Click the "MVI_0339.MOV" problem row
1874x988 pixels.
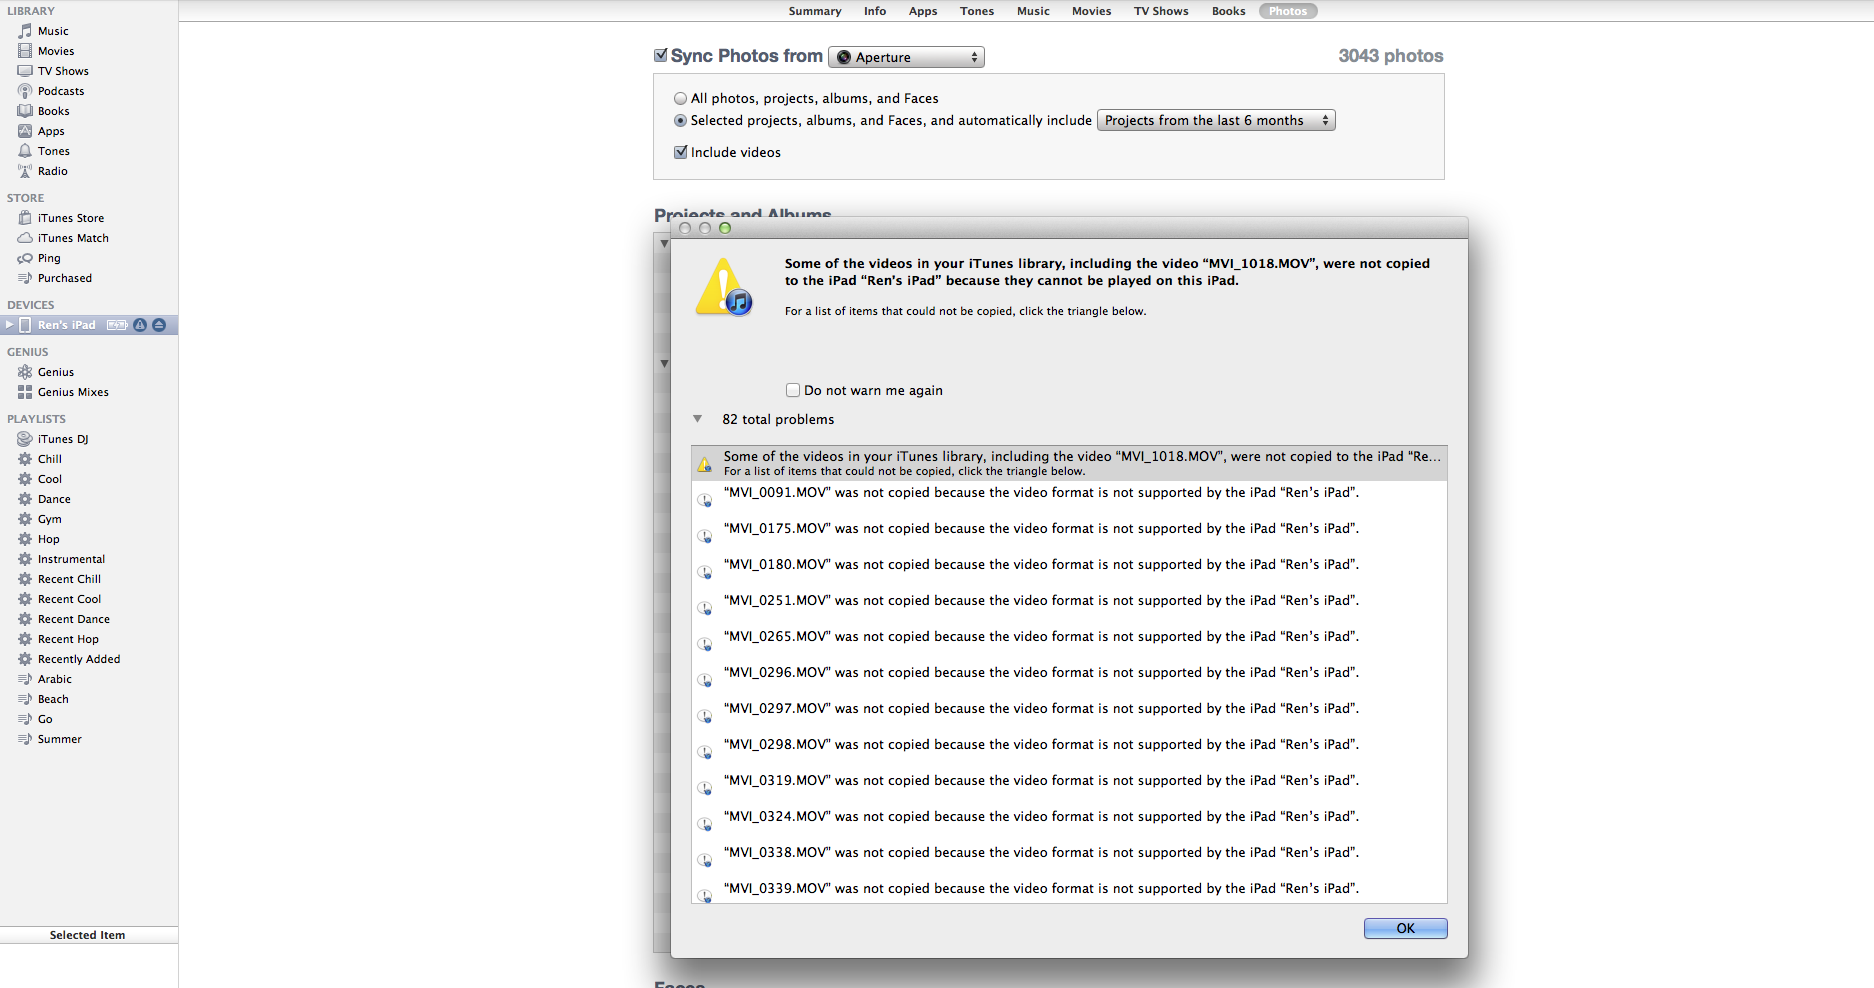pos(1069,890)
